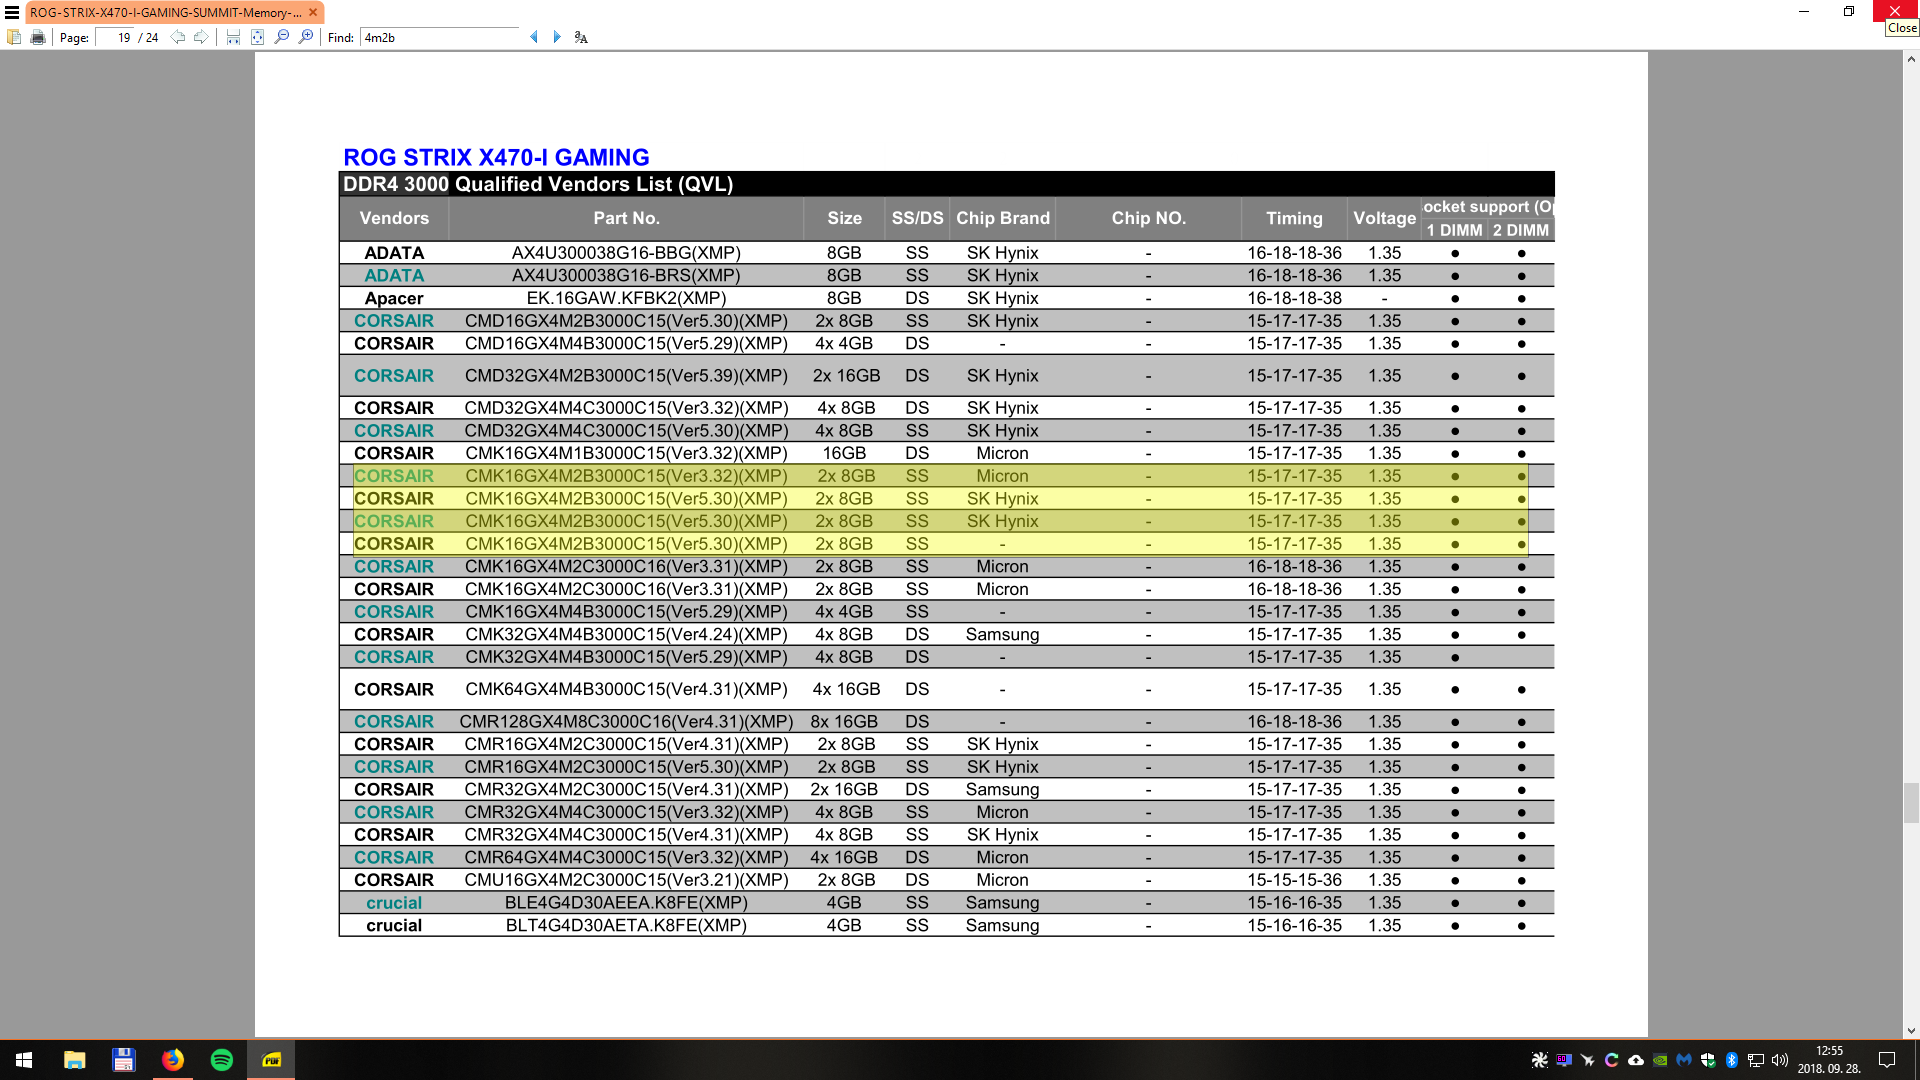Click highlighted CMK16GX4M2B3000C15(Ver3.32)(XMP) cell
1920x1080 pixels.
pos(626,476)
